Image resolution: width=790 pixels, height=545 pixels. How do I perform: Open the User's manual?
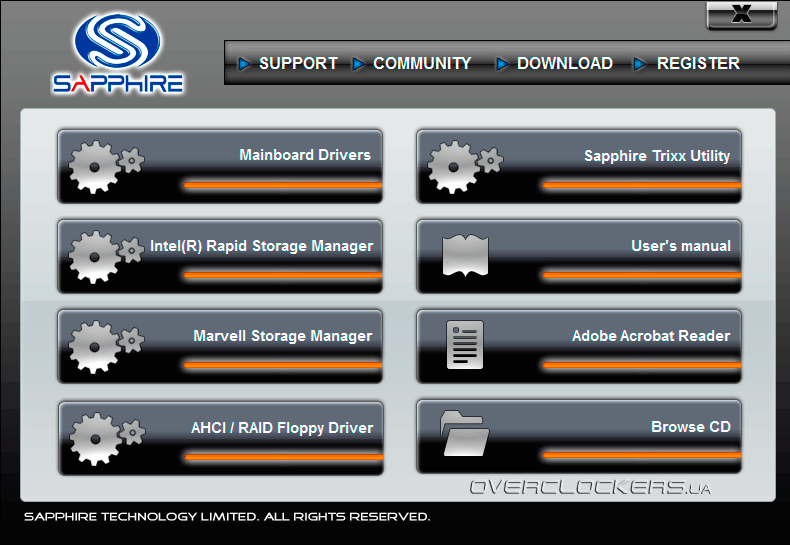point(579,256)
